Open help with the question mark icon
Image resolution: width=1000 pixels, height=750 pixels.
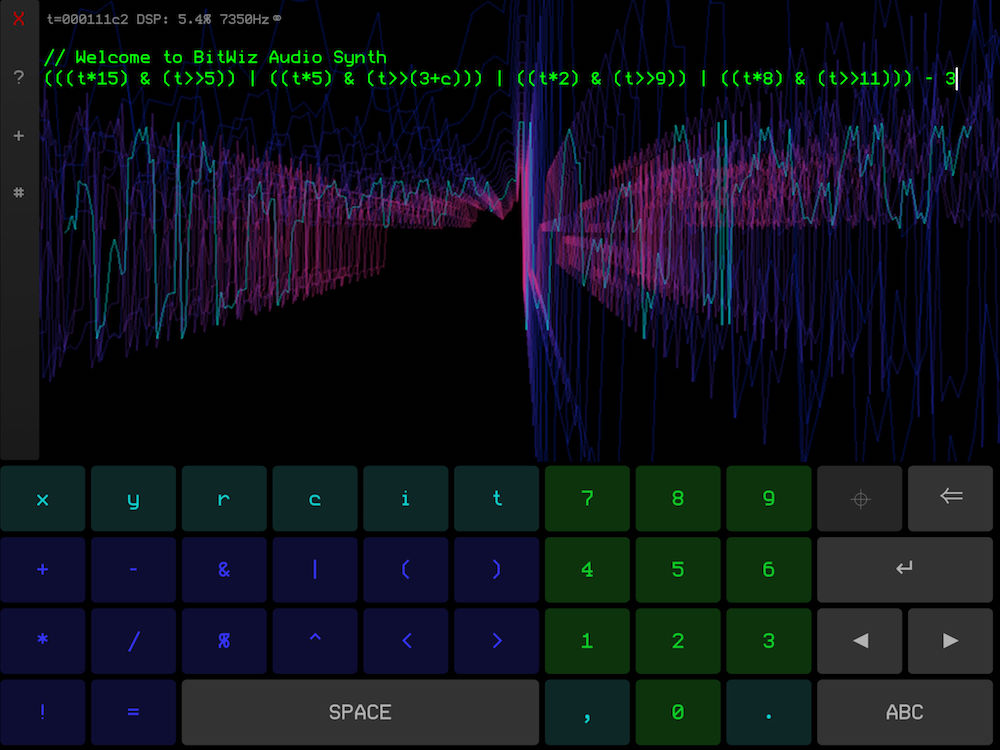point(18,77)
